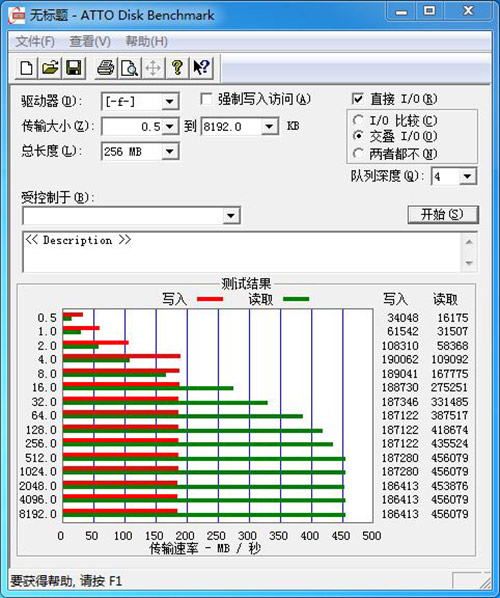Select the 交叠 I/O(O) radio button
The width and height of the screenshot is (500, 598).
tap(358, 136)
